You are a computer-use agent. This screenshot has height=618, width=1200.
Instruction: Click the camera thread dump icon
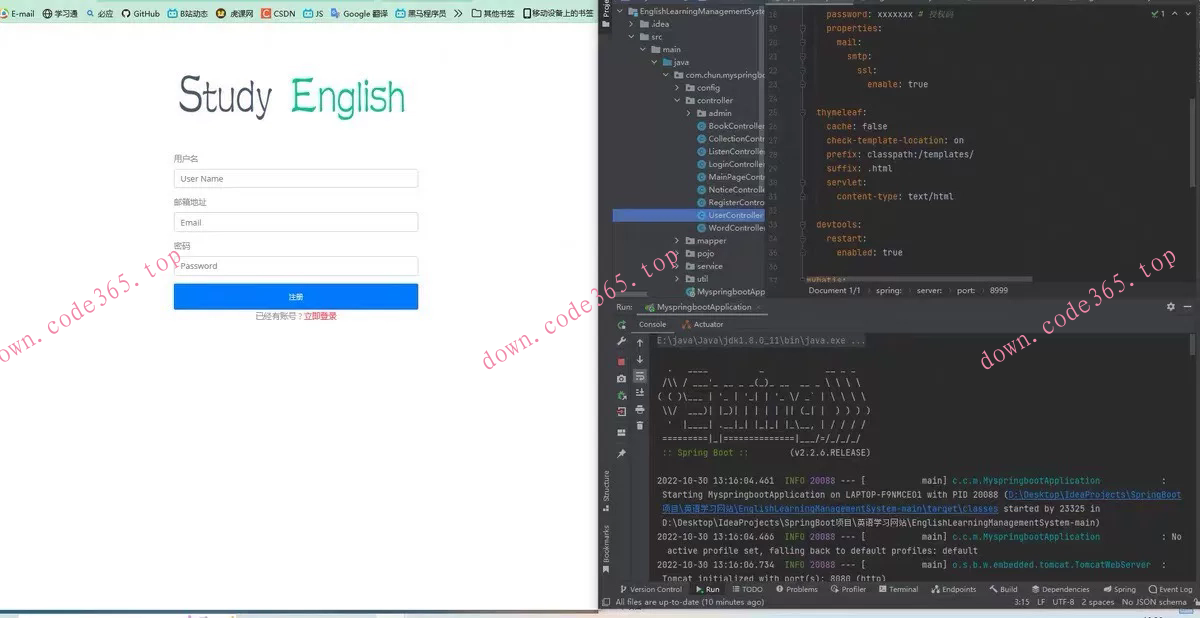(x=622, y=378)
